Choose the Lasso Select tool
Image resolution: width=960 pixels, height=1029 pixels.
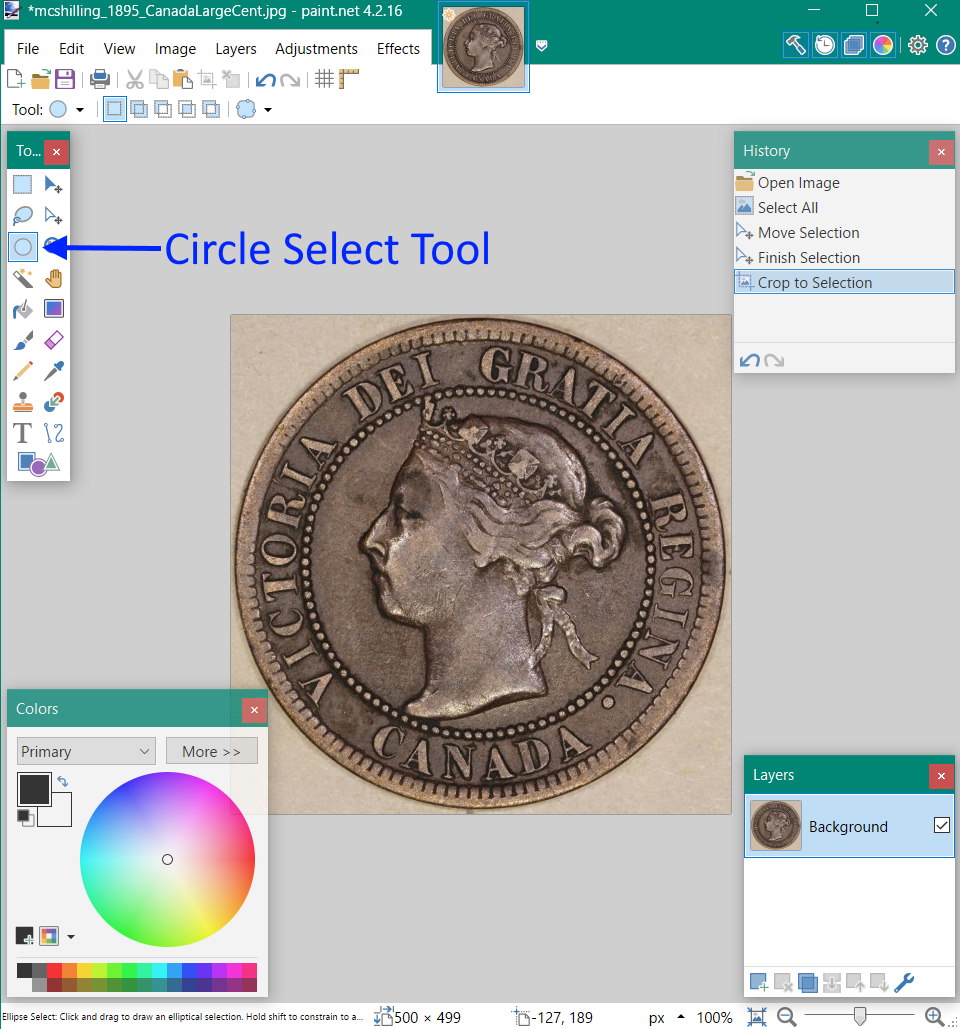22,215
